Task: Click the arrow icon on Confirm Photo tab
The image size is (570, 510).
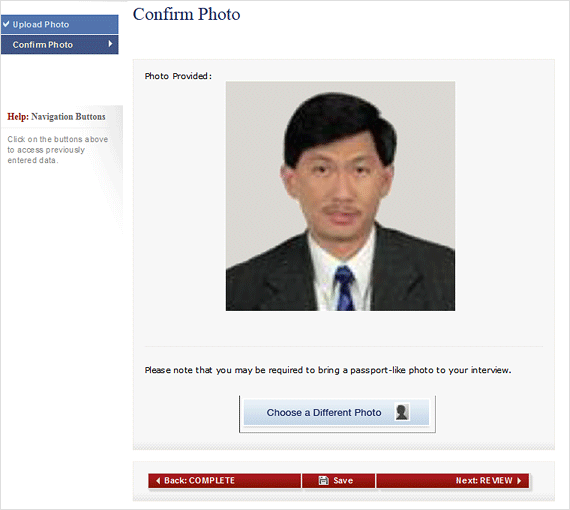Action: click(110, 44)
